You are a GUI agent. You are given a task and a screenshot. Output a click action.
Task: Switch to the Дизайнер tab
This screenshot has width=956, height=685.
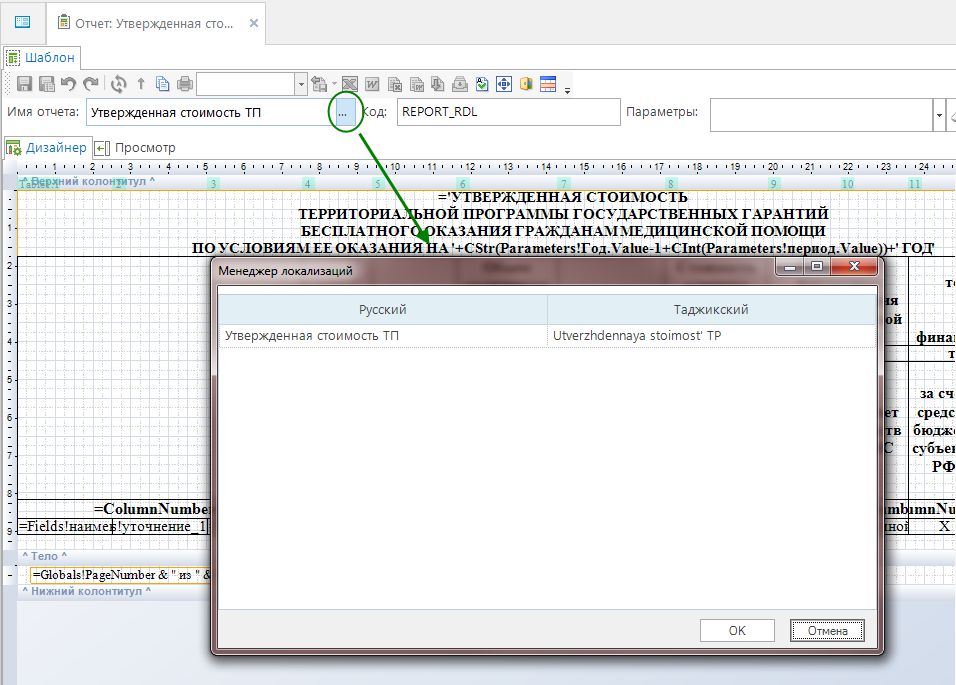pos(48,147)
